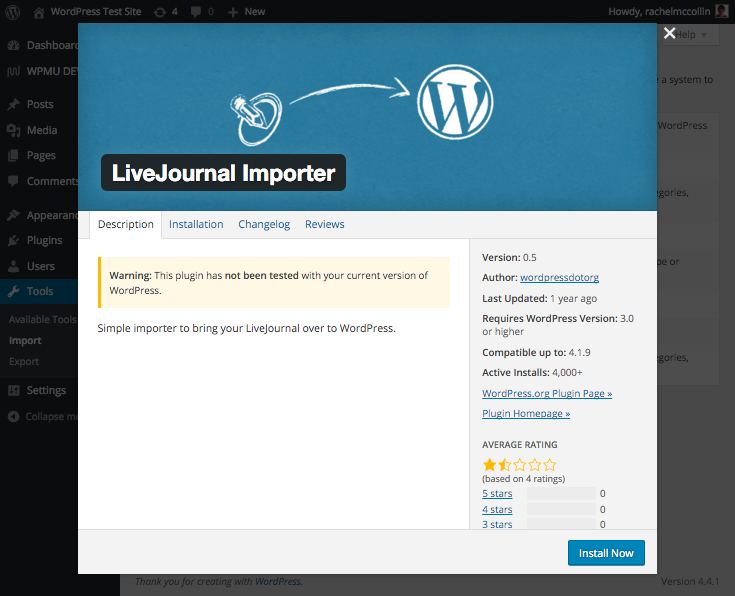Open the Plugin Homepage link
735x596 pixels.
(x=526, y=414)
